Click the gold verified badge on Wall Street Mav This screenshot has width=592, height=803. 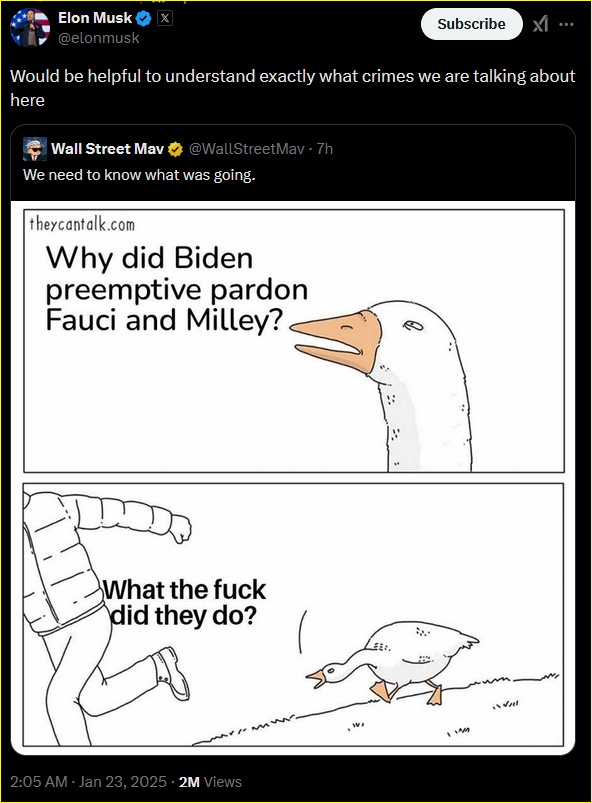(175, 150)
